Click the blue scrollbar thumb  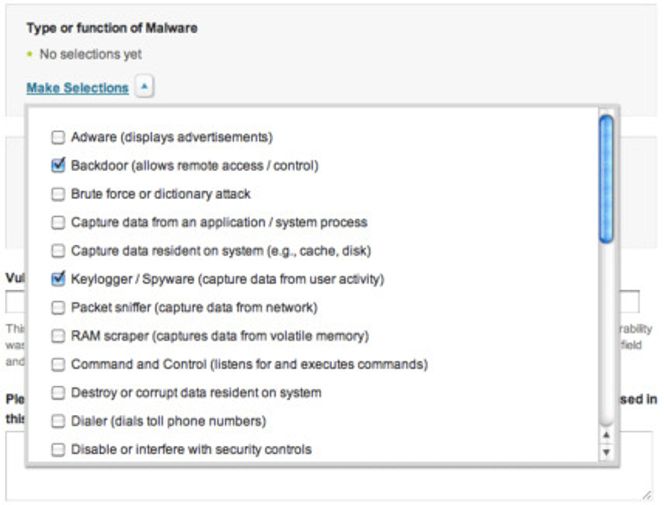coord(605,178)
